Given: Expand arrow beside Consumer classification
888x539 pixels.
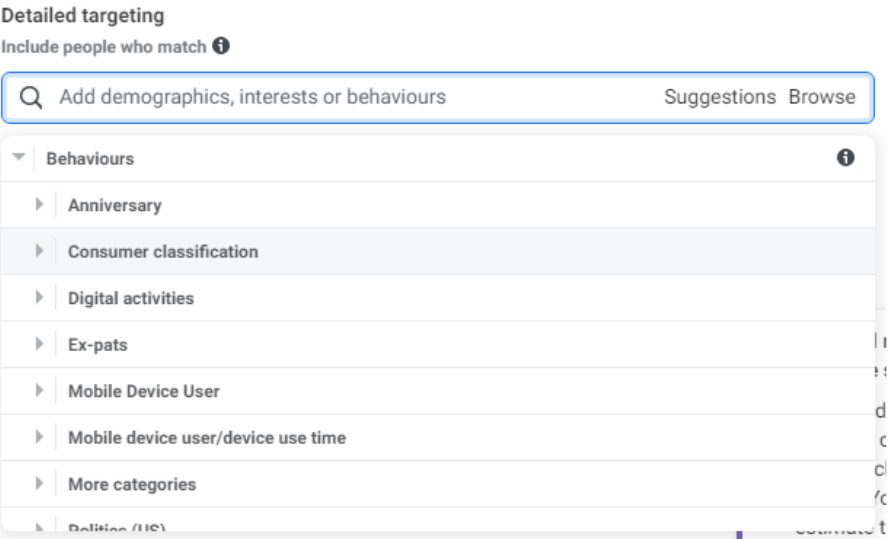Looking at the screenshot, I should 40,251.
